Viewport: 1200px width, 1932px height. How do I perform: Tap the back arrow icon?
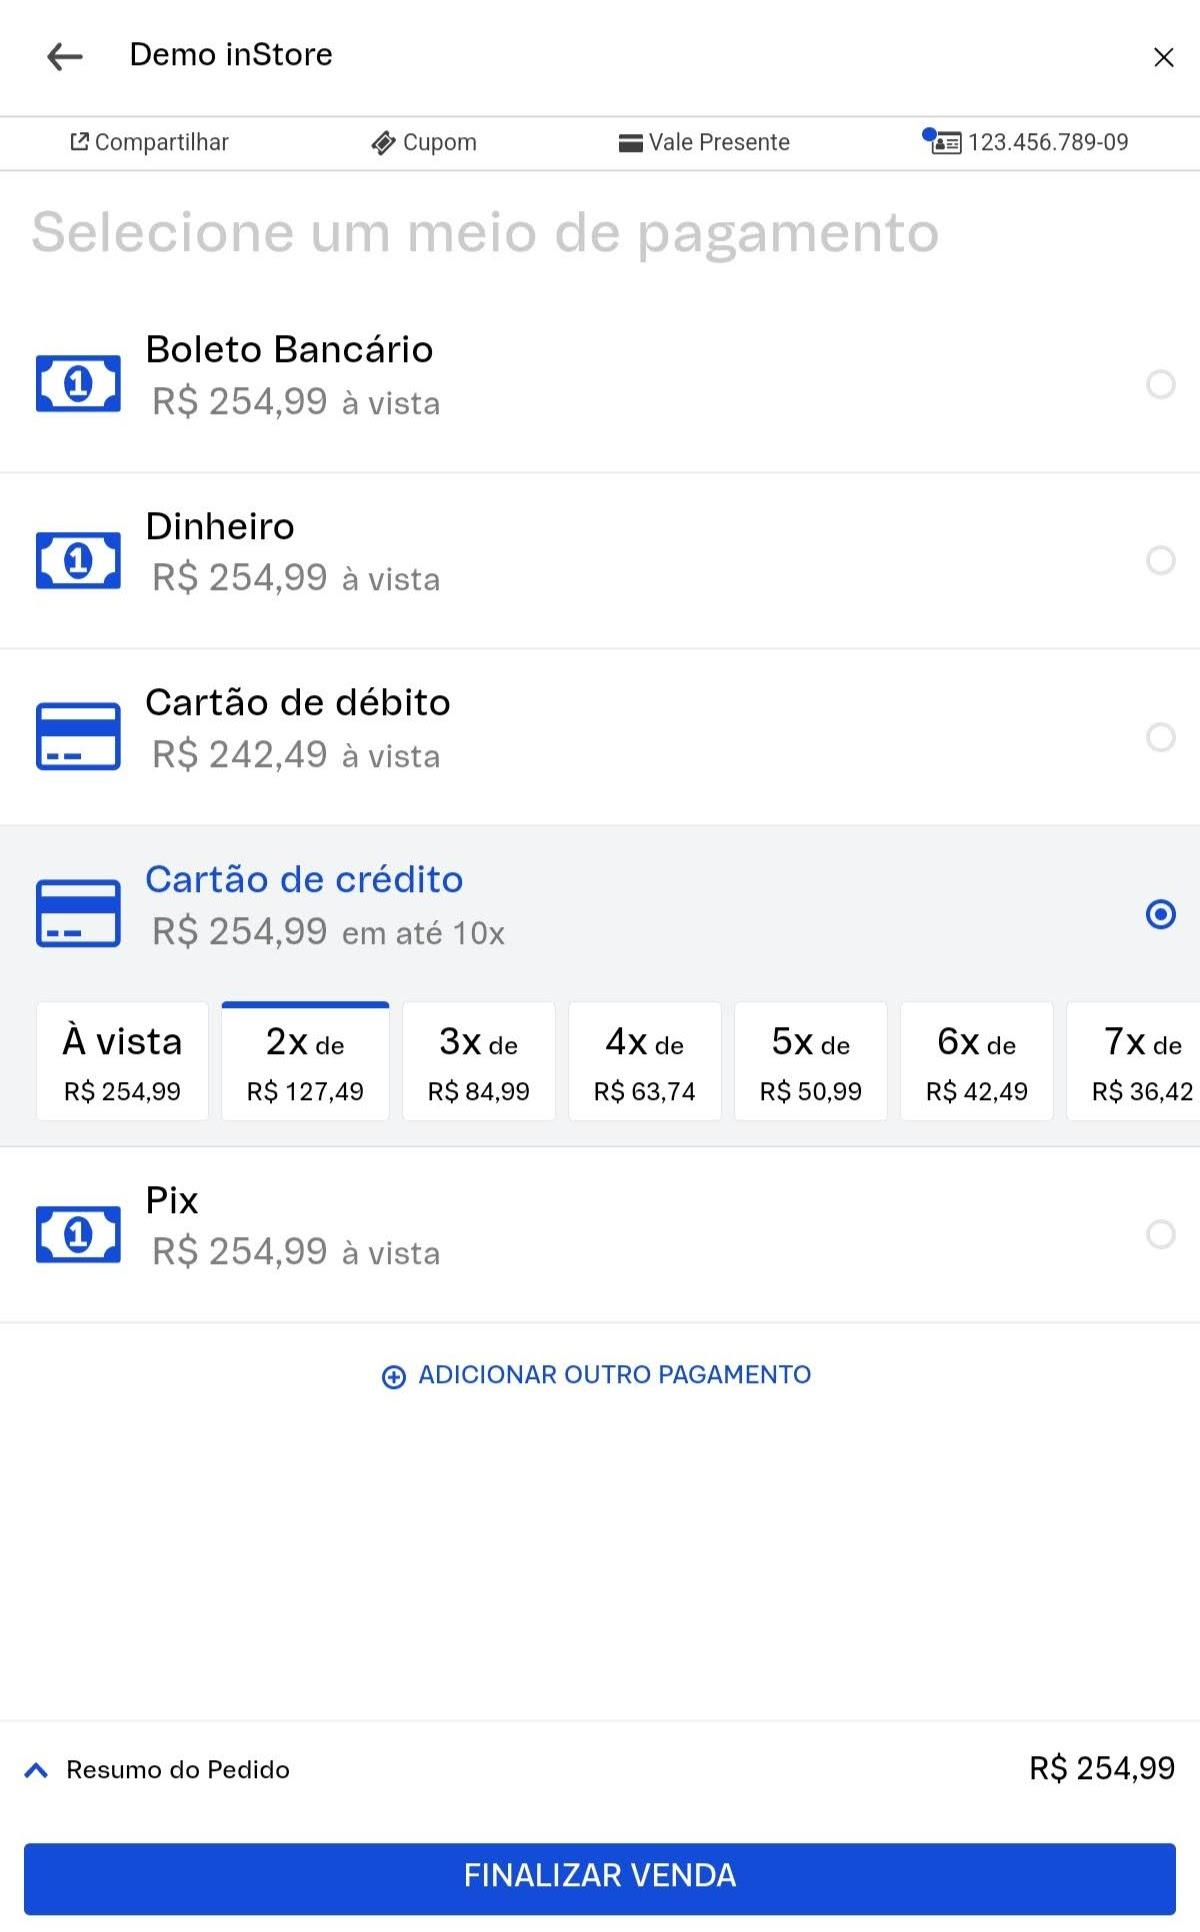coord(65,57)
